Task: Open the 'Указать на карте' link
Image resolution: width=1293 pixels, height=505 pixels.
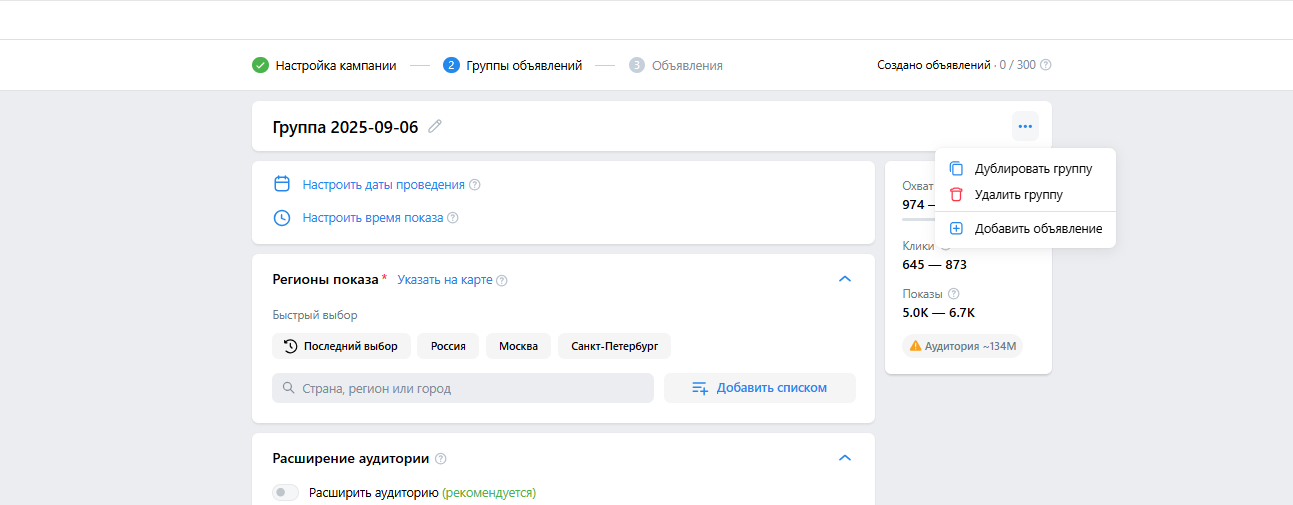Action: point(444,280)
